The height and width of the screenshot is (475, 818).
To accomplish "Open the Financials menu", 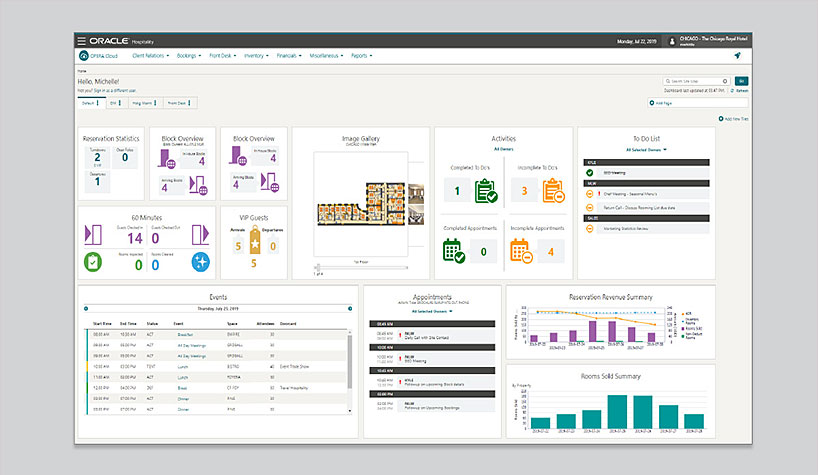I will pos(288,55).
